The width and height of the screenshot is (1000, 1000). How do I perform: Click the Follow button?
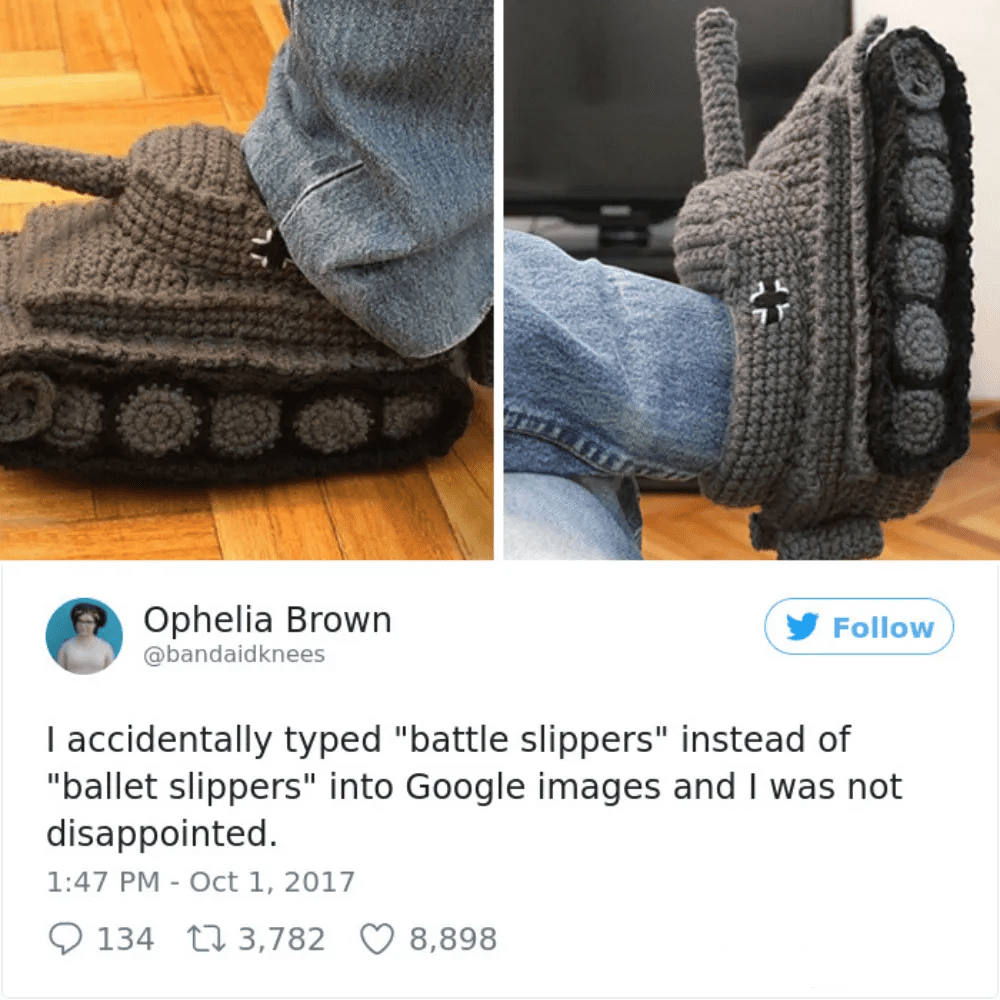858,626
